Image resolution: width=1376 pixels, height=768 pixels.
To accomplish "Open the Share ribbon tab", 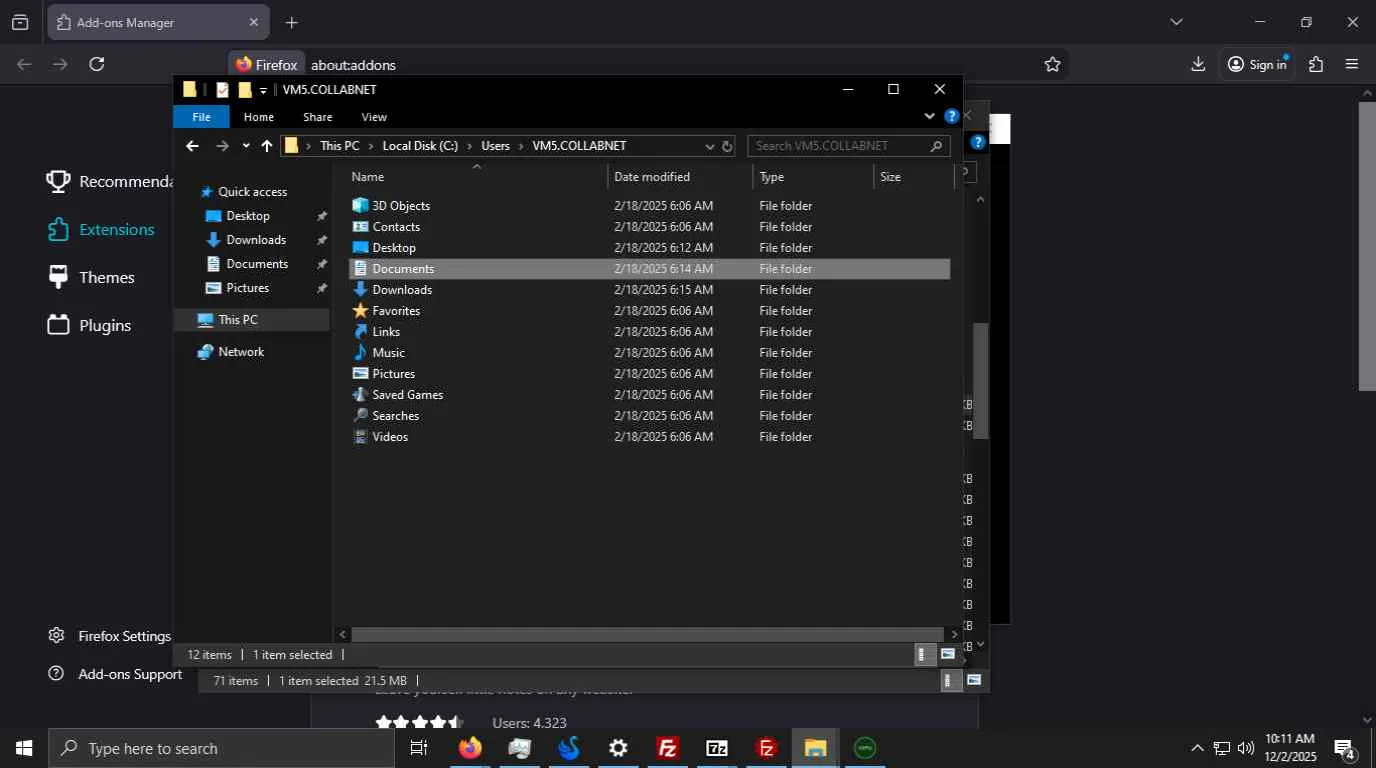I will [x=317, y=117].
